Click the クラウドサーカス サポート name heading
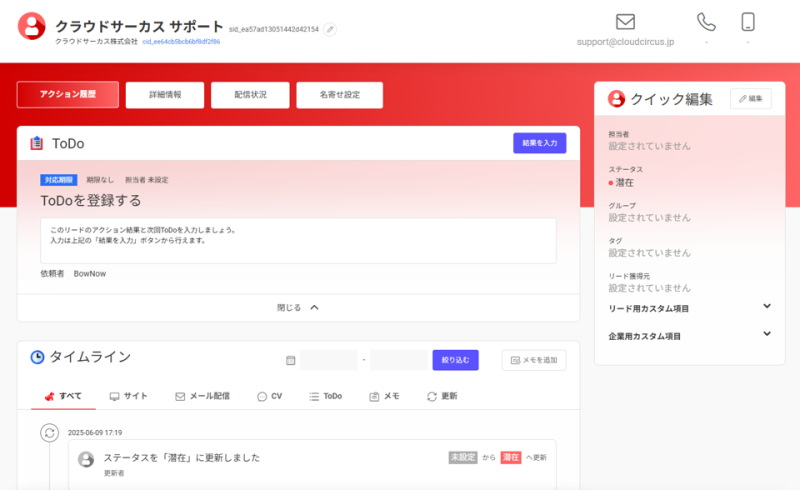Viewport: 800px width, 490px height. click(x=139, y=26)
